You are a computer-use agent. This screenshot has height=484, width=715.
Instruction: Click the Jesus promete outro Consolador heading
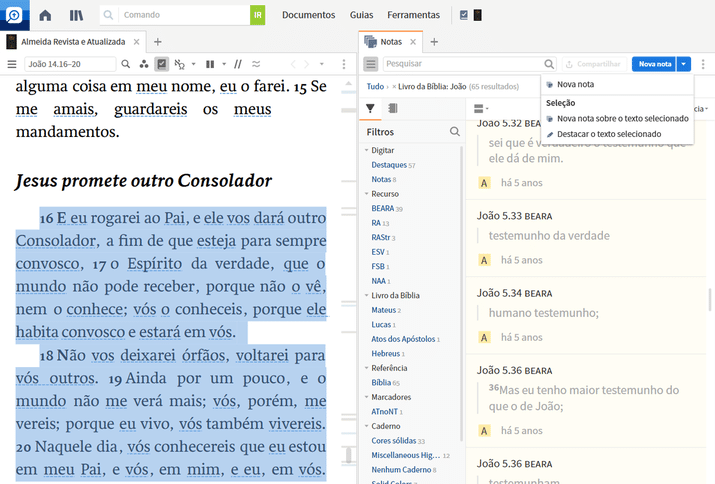tap(143, 181)
